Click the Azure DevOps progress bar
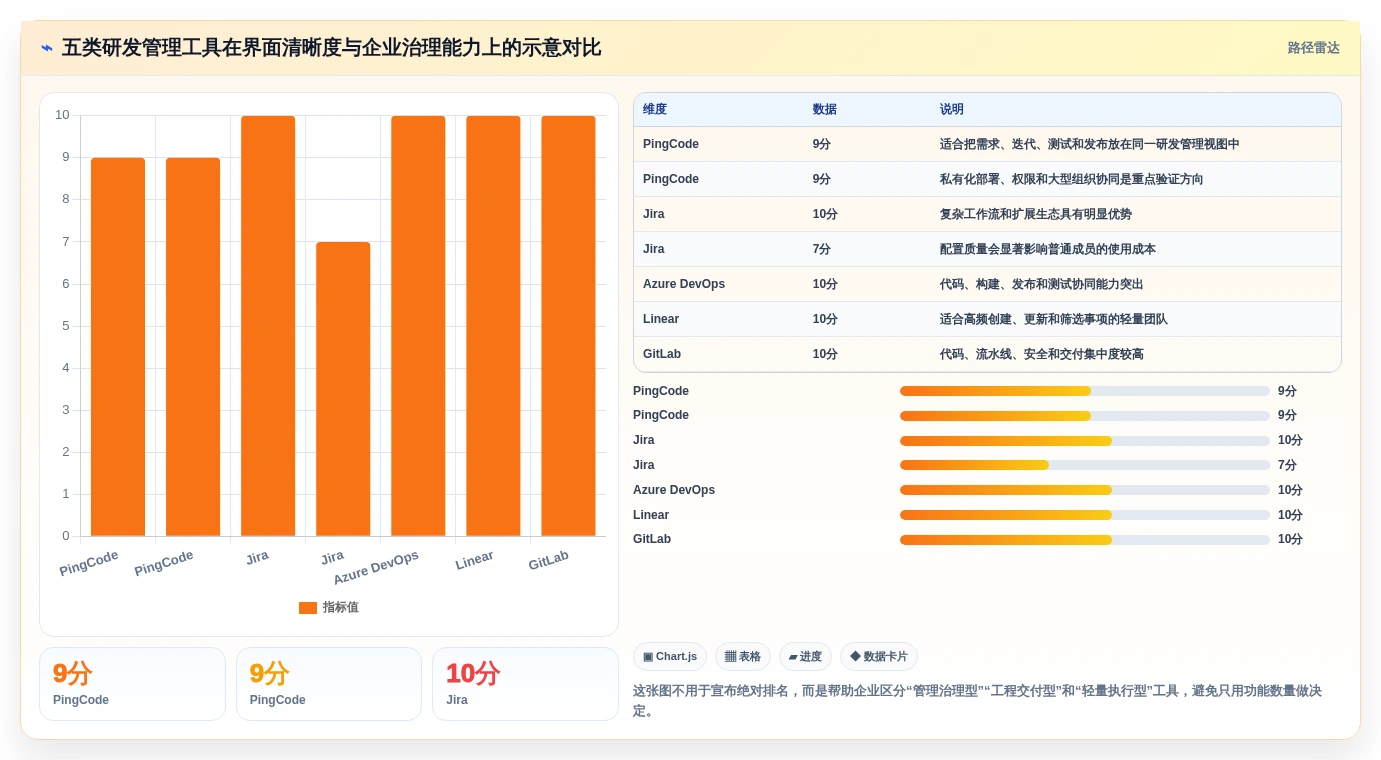 pyautogui.click(x=1085, y=490)
